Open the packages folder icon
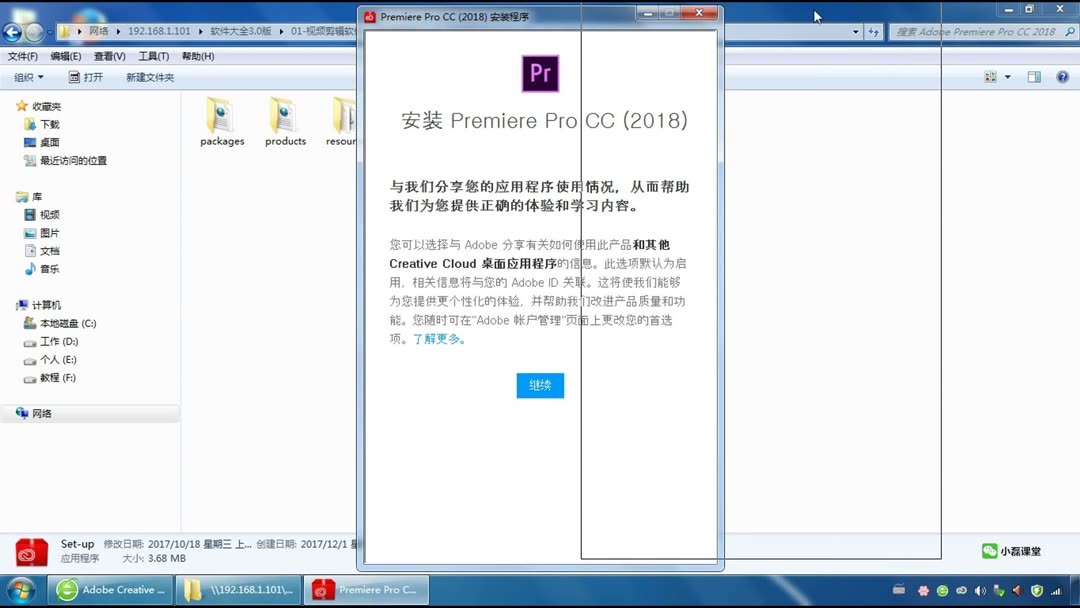Screen dimensions: 1080x608 221,115
